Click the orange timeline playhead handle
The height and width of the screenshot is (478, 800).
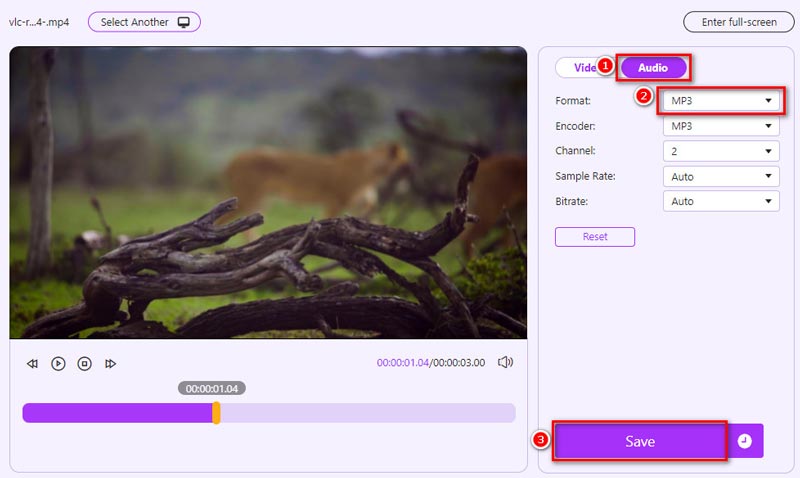216,412
